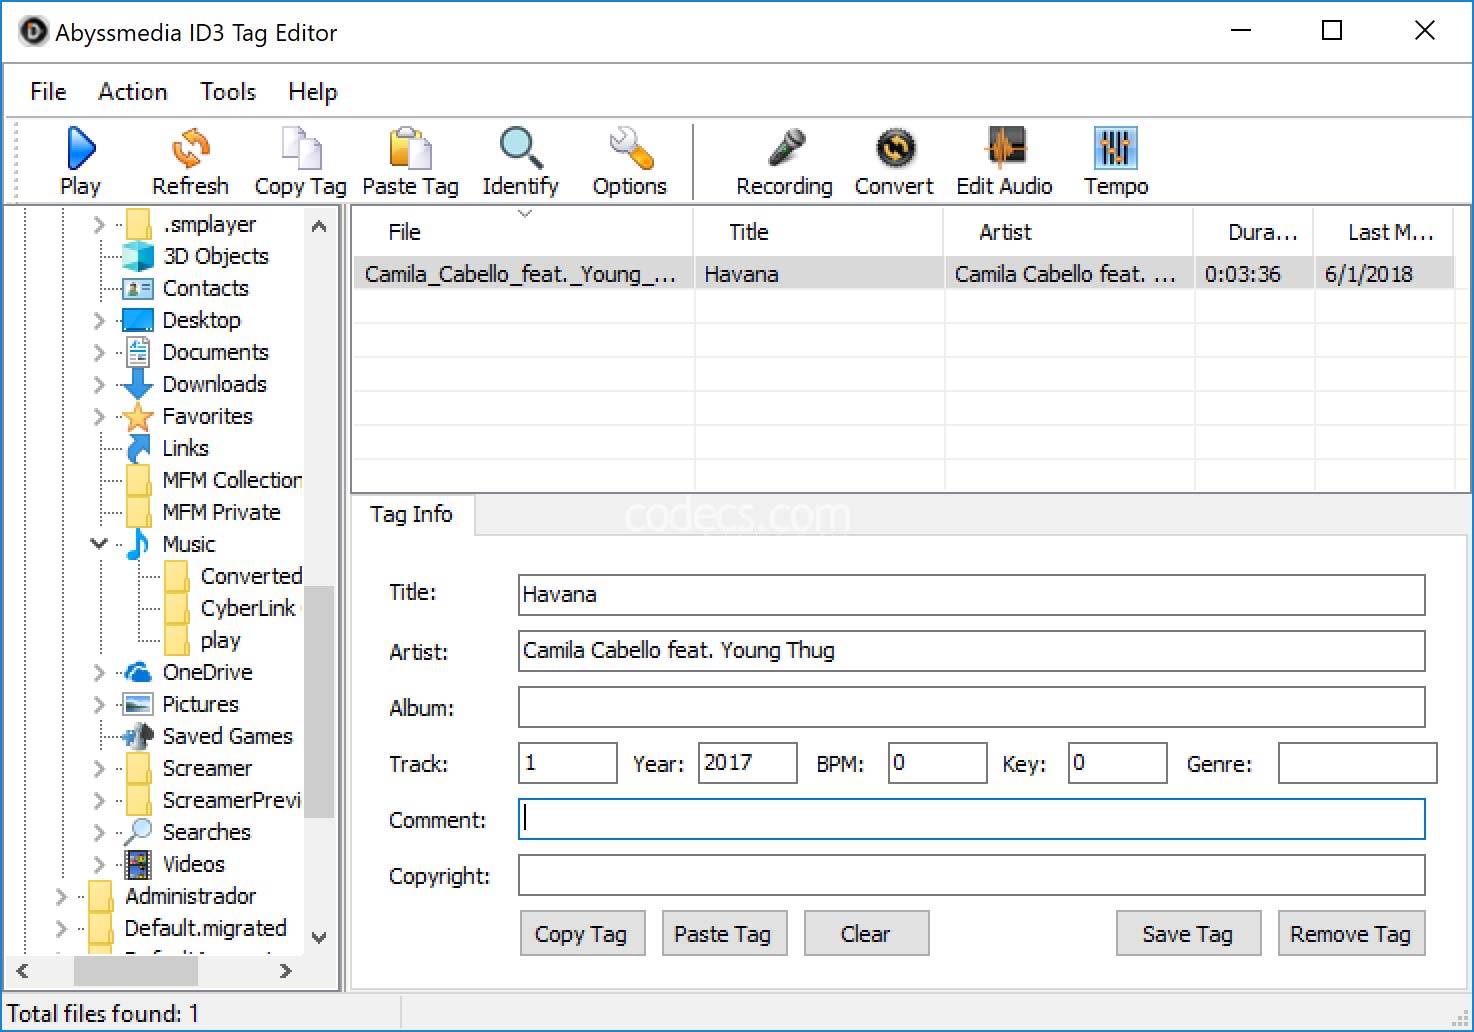Click the Save Tag button

(1188, 934)
